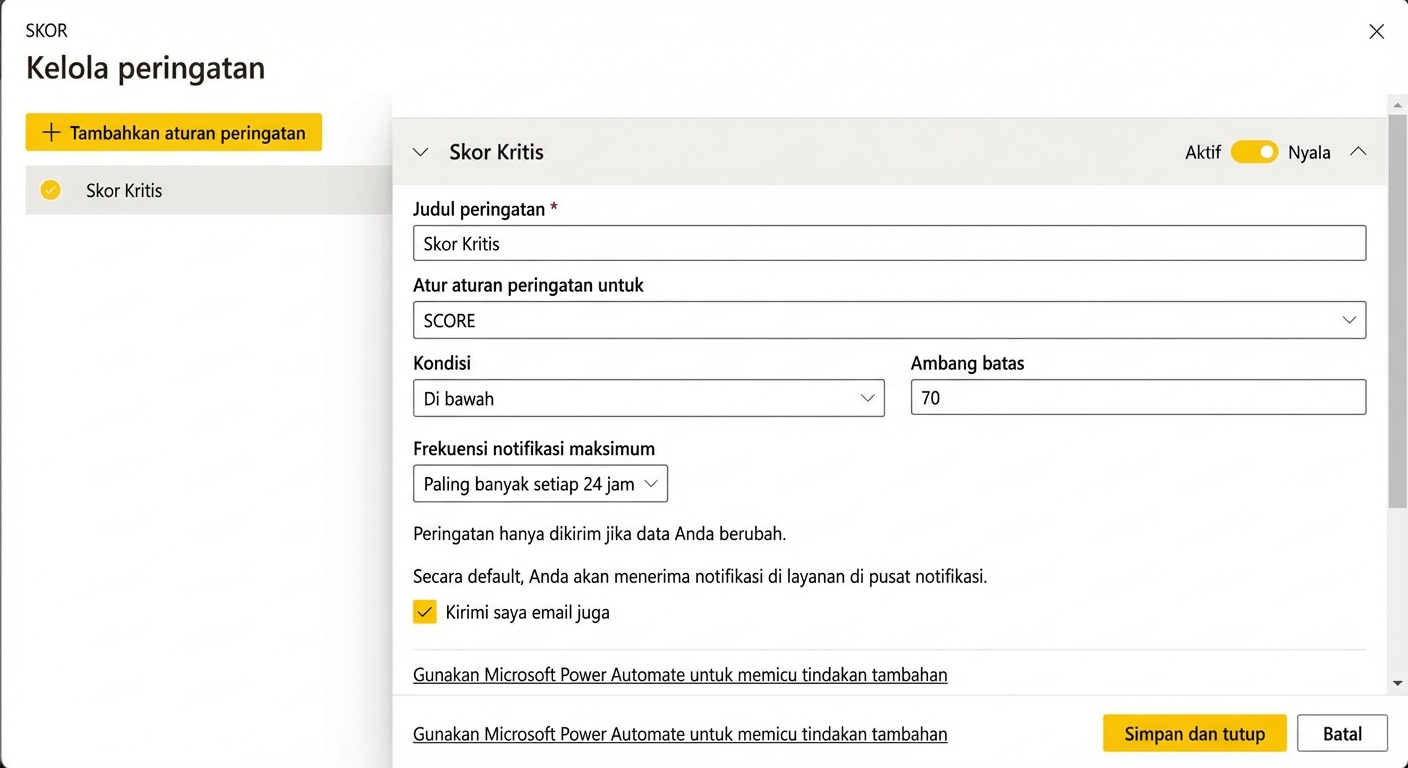Open the Frekuensi notifikasi maksimum dropdown
1408x768 pixels.
[x=540, y=484]
